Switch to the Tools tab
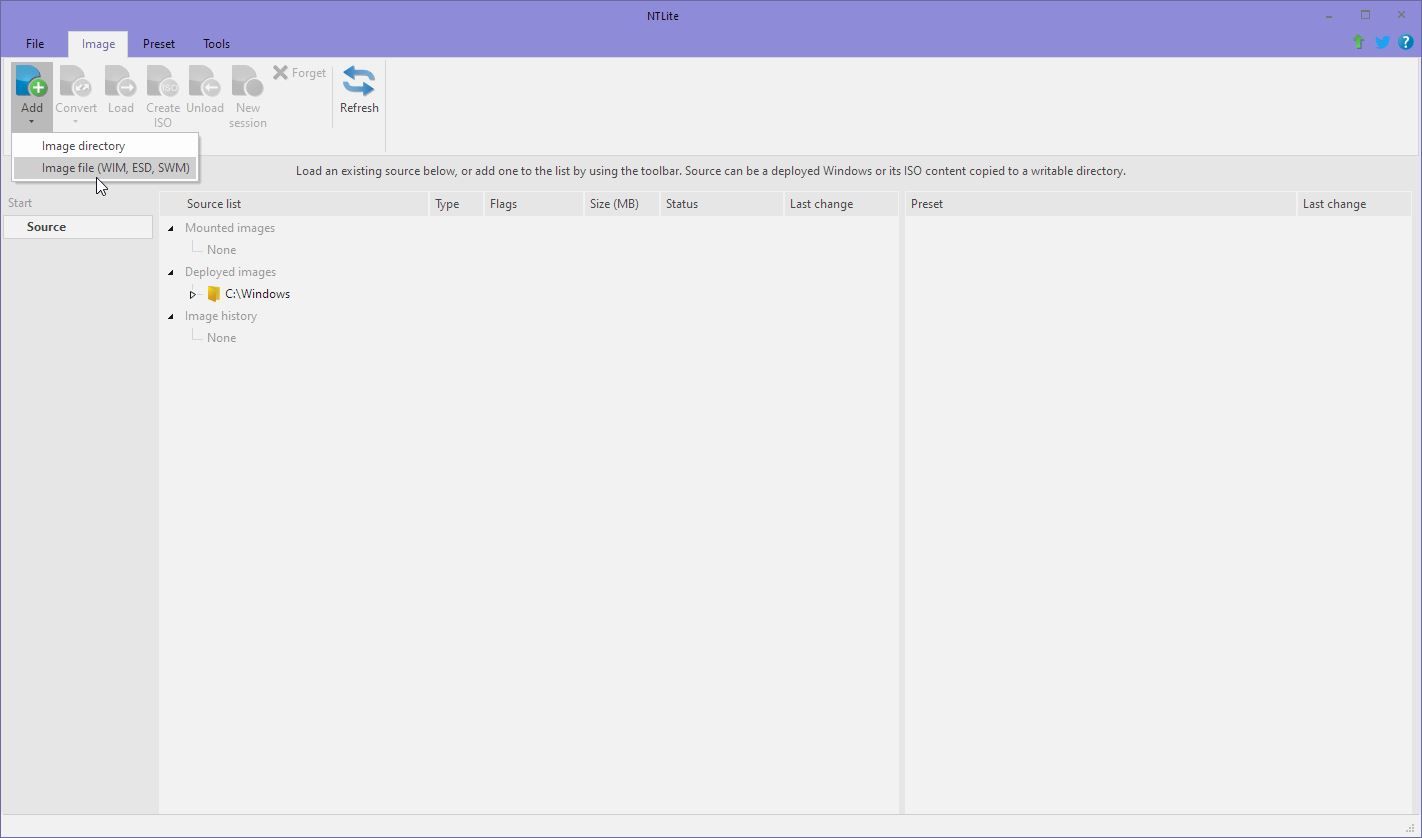Screen dimensions: 1422x838 coord(216,44)
